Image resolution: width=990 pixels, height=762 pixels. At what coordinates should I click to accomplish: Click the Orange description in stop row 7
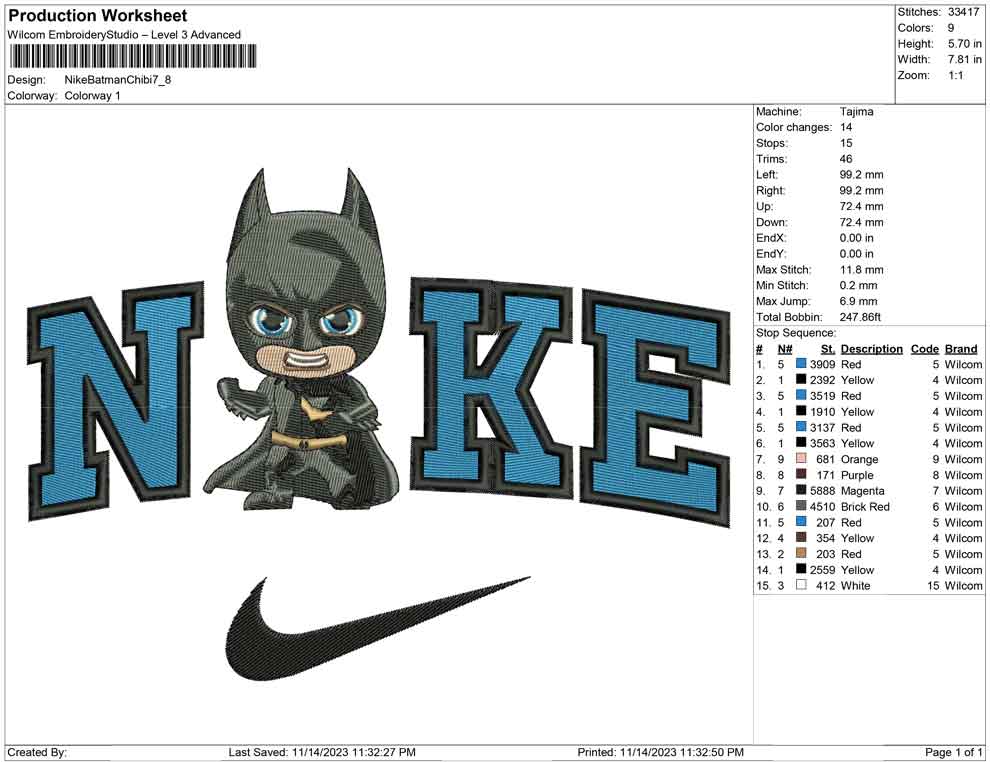click(x=859, y=459)
